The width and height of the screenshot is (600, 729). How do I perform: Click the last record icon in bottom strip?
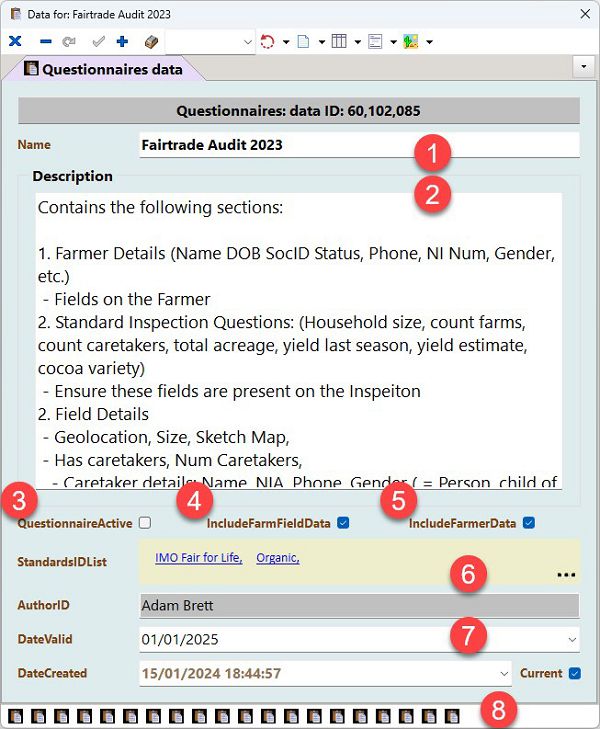452,716
